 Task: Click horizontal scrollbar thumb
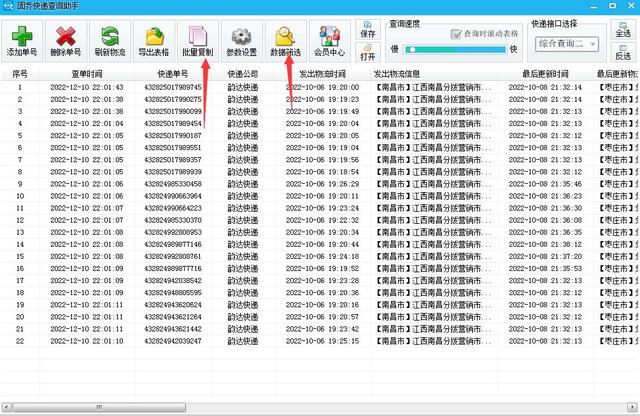click(x=99, y=407)
